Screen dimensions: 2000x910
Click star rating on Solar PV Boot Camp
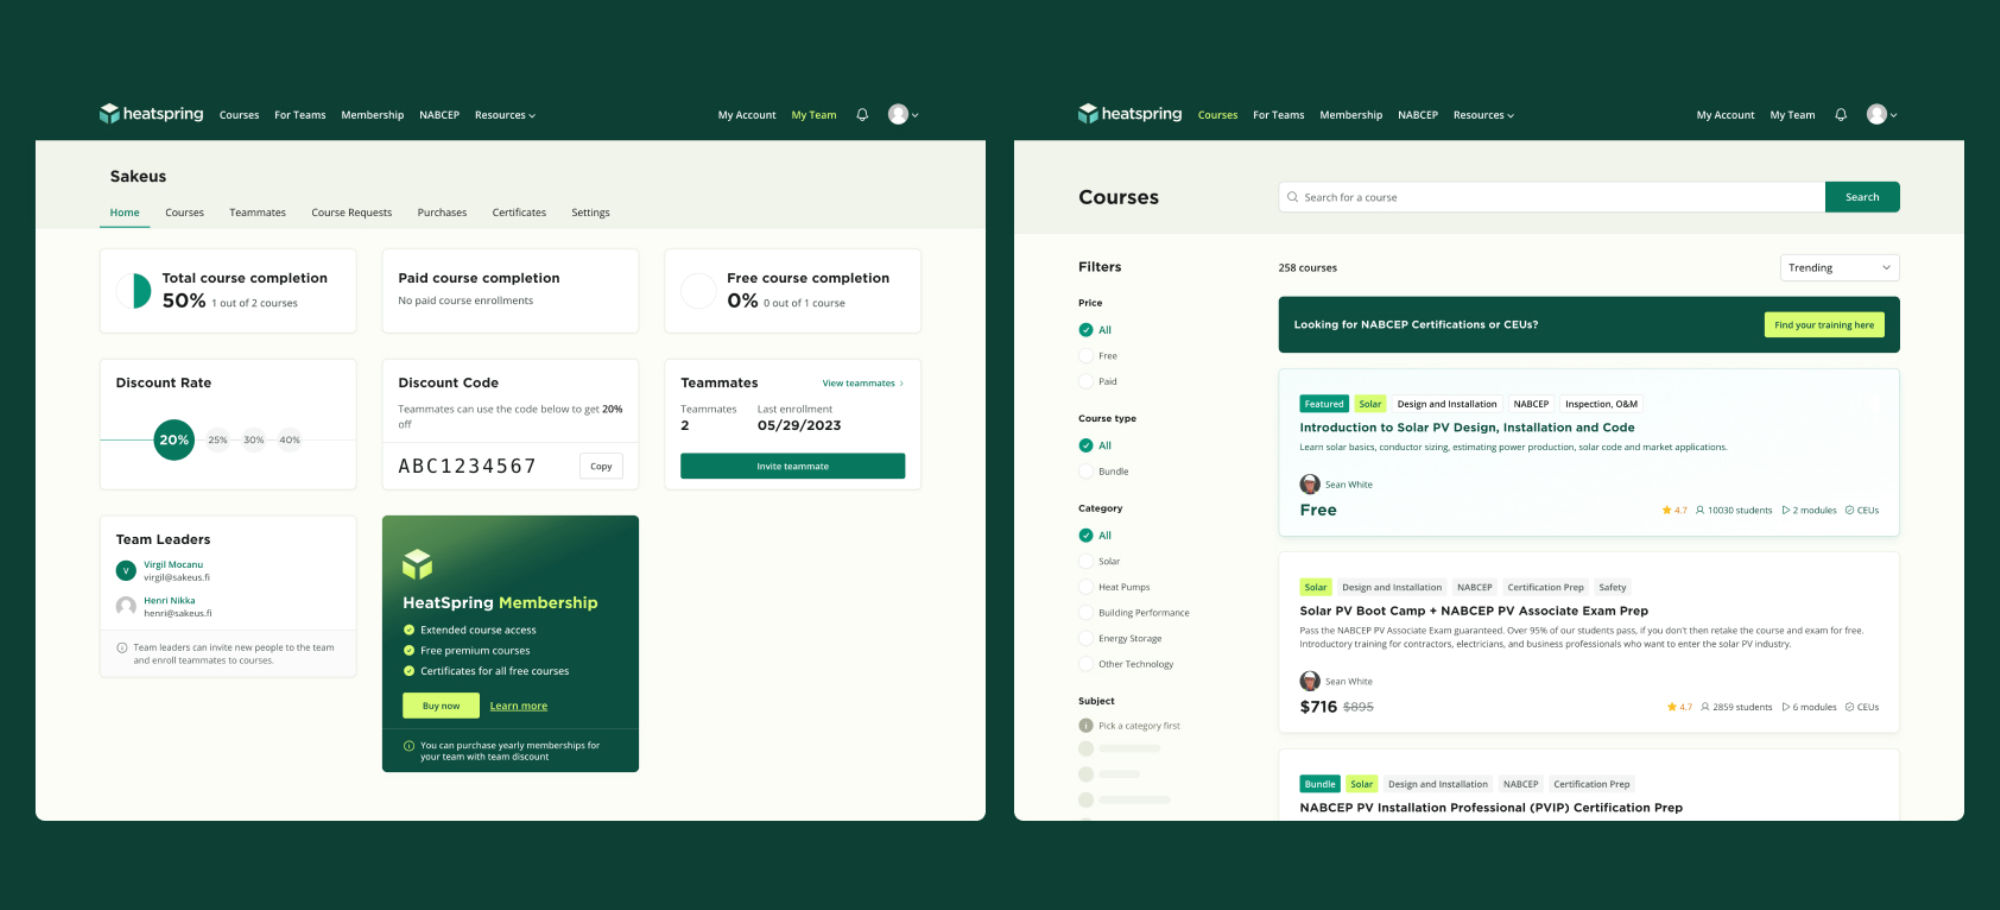[1679, 707]
